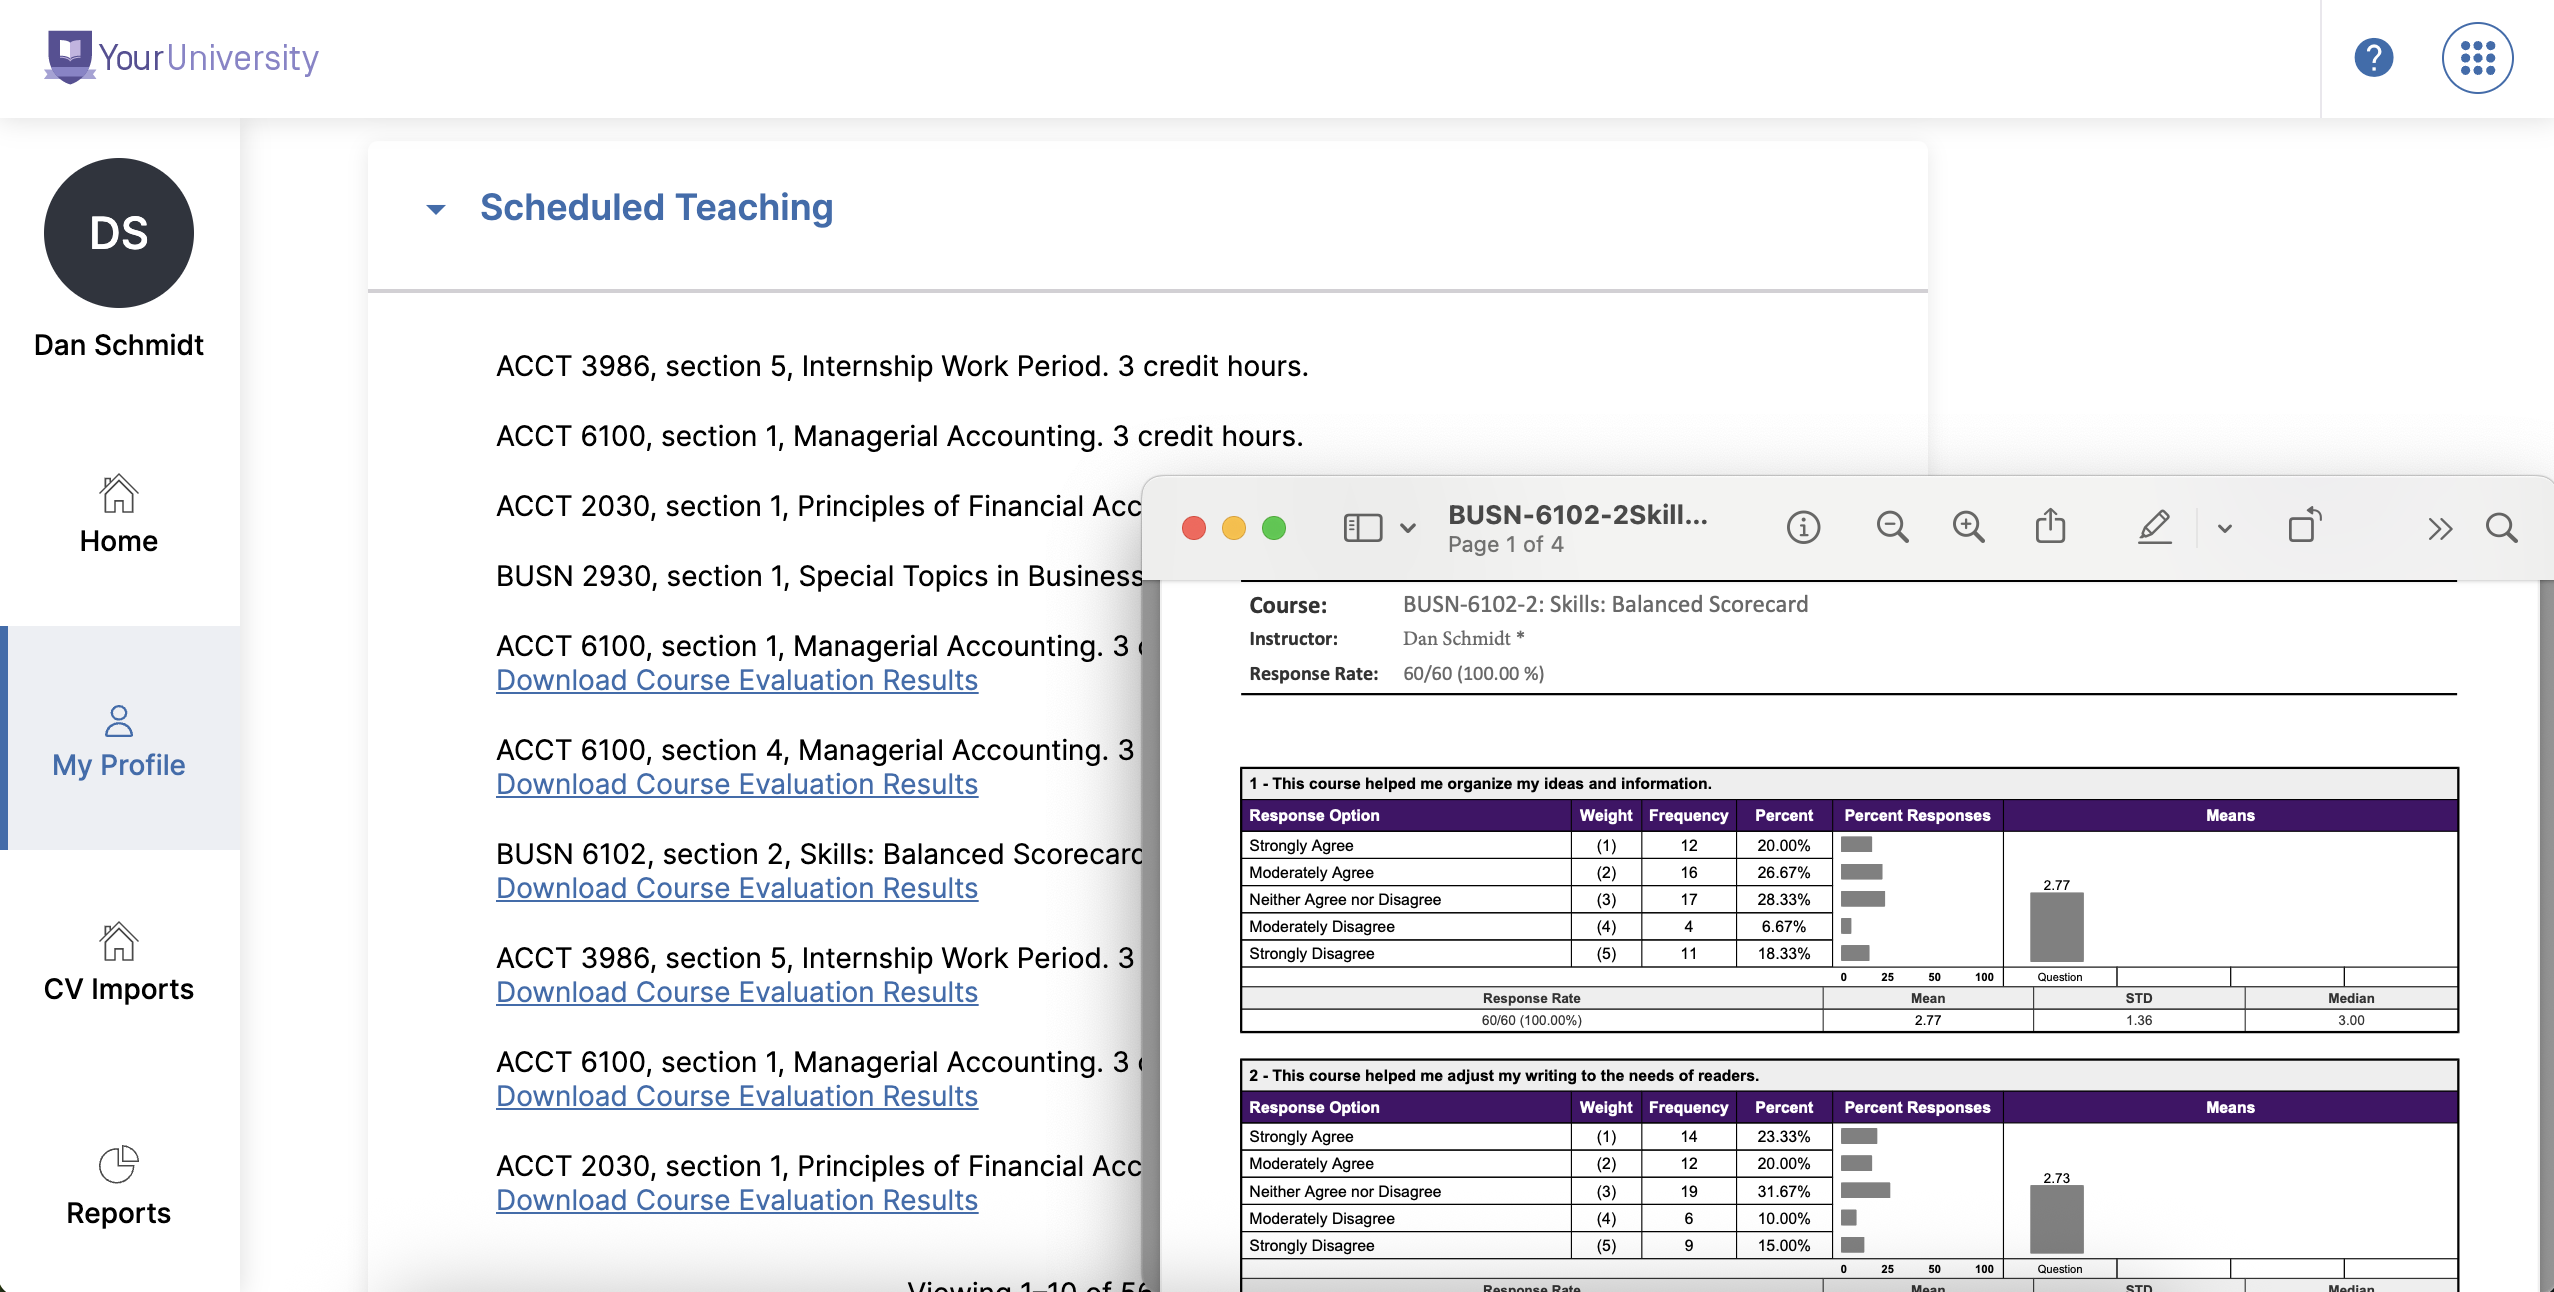Rotate the PDF page icon
Screen dimensions: 2554x1292
tap(2304, 526)
